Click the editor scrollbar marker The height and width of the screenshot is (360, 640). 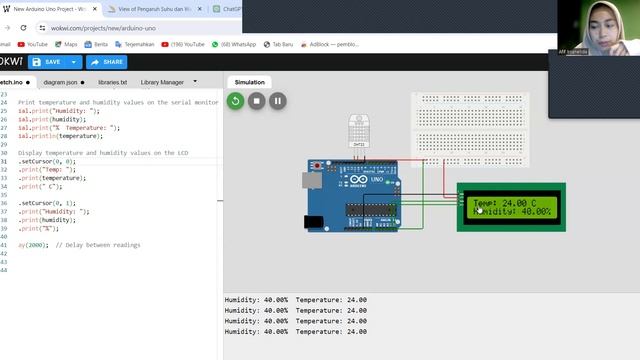(220, 200)
